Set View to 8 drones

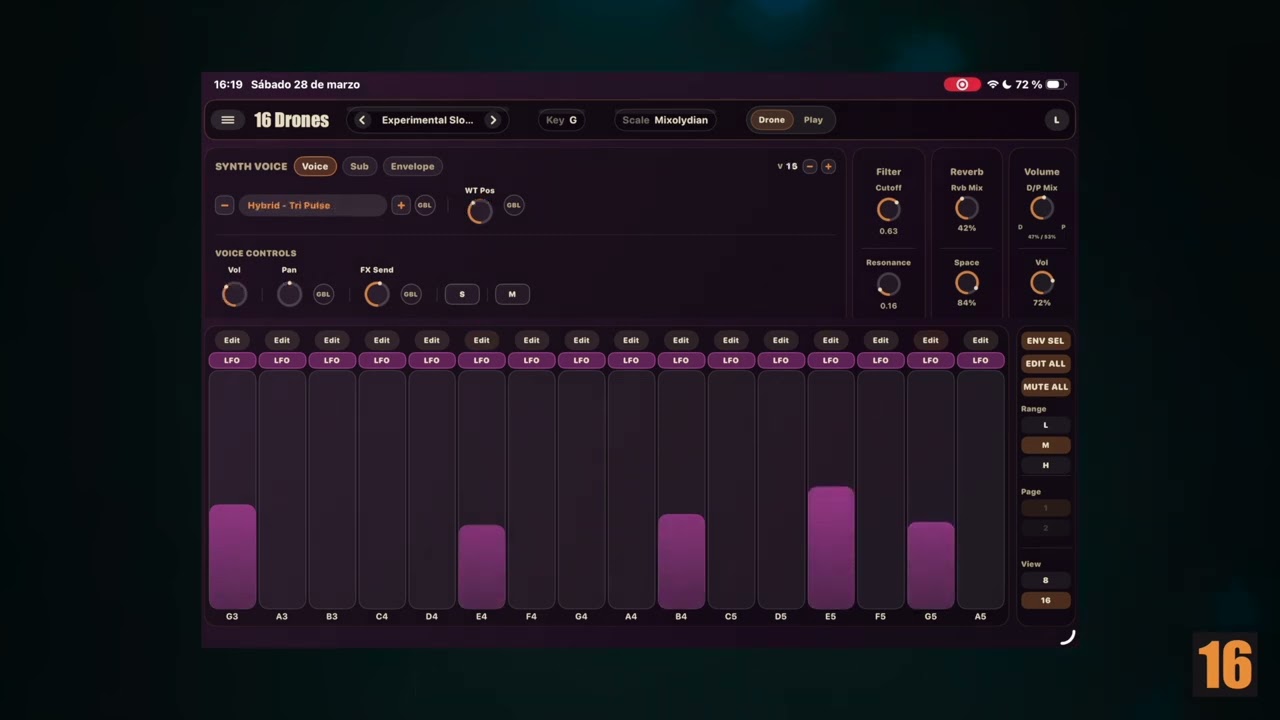pyautogui.click(x=1045, y=580)
